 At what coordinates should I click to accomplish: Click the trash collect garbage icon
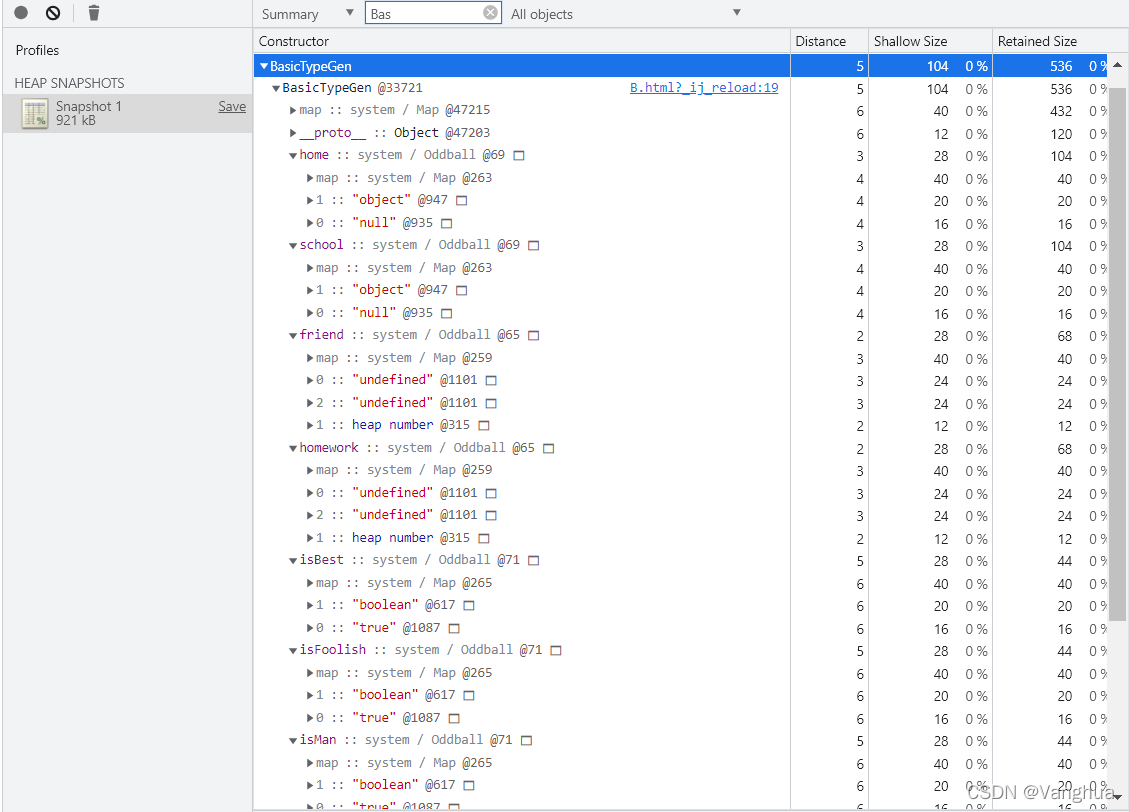click(x=94, y=12)
